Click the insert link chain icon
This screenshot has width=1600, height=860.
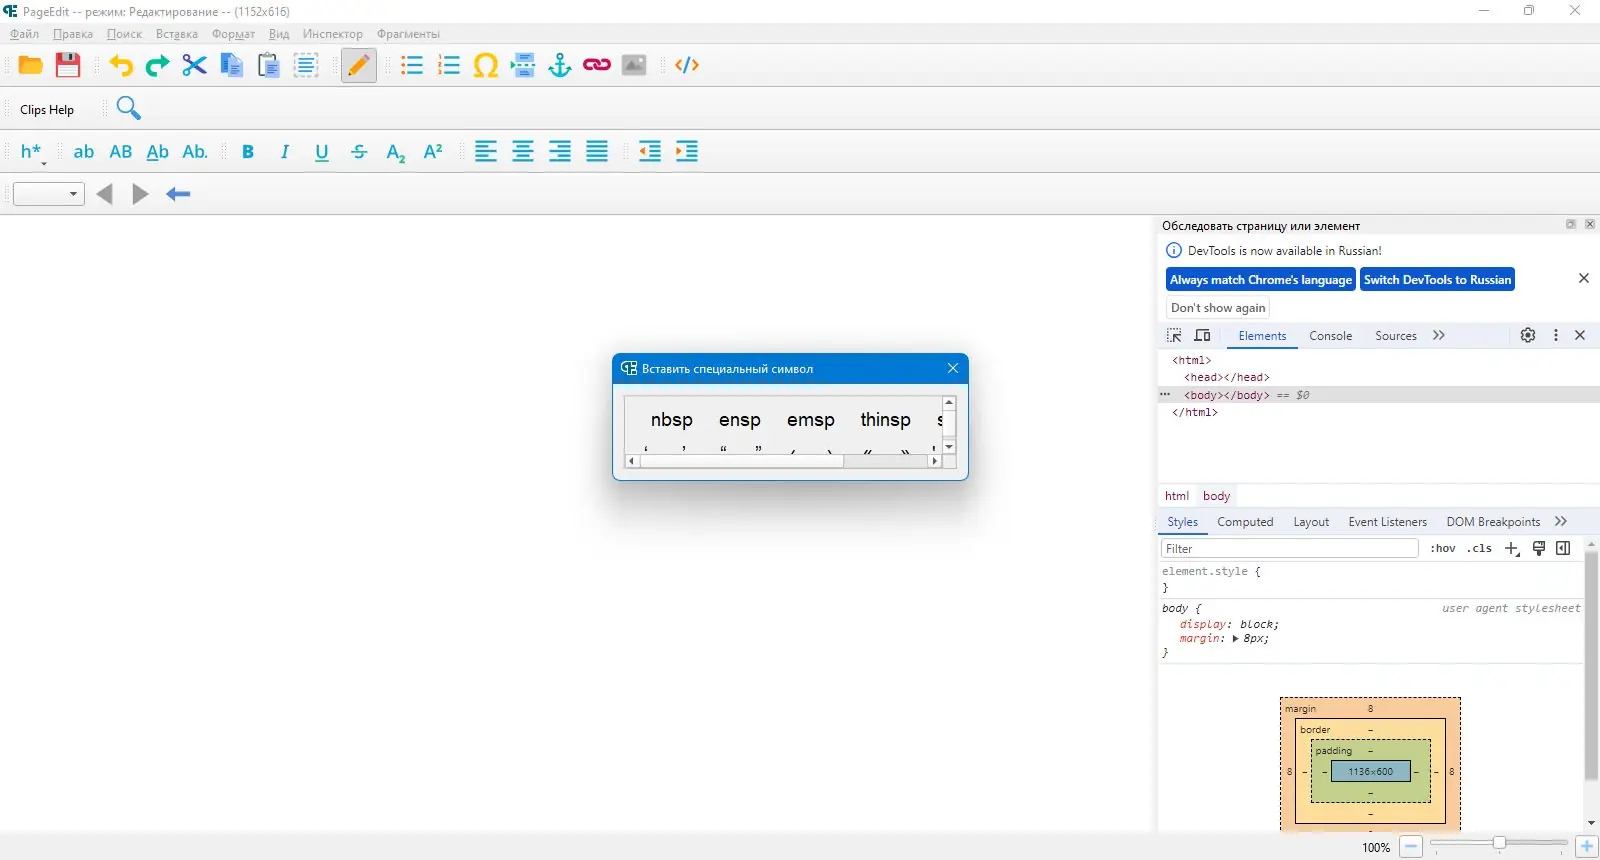[x=597, y=65]
